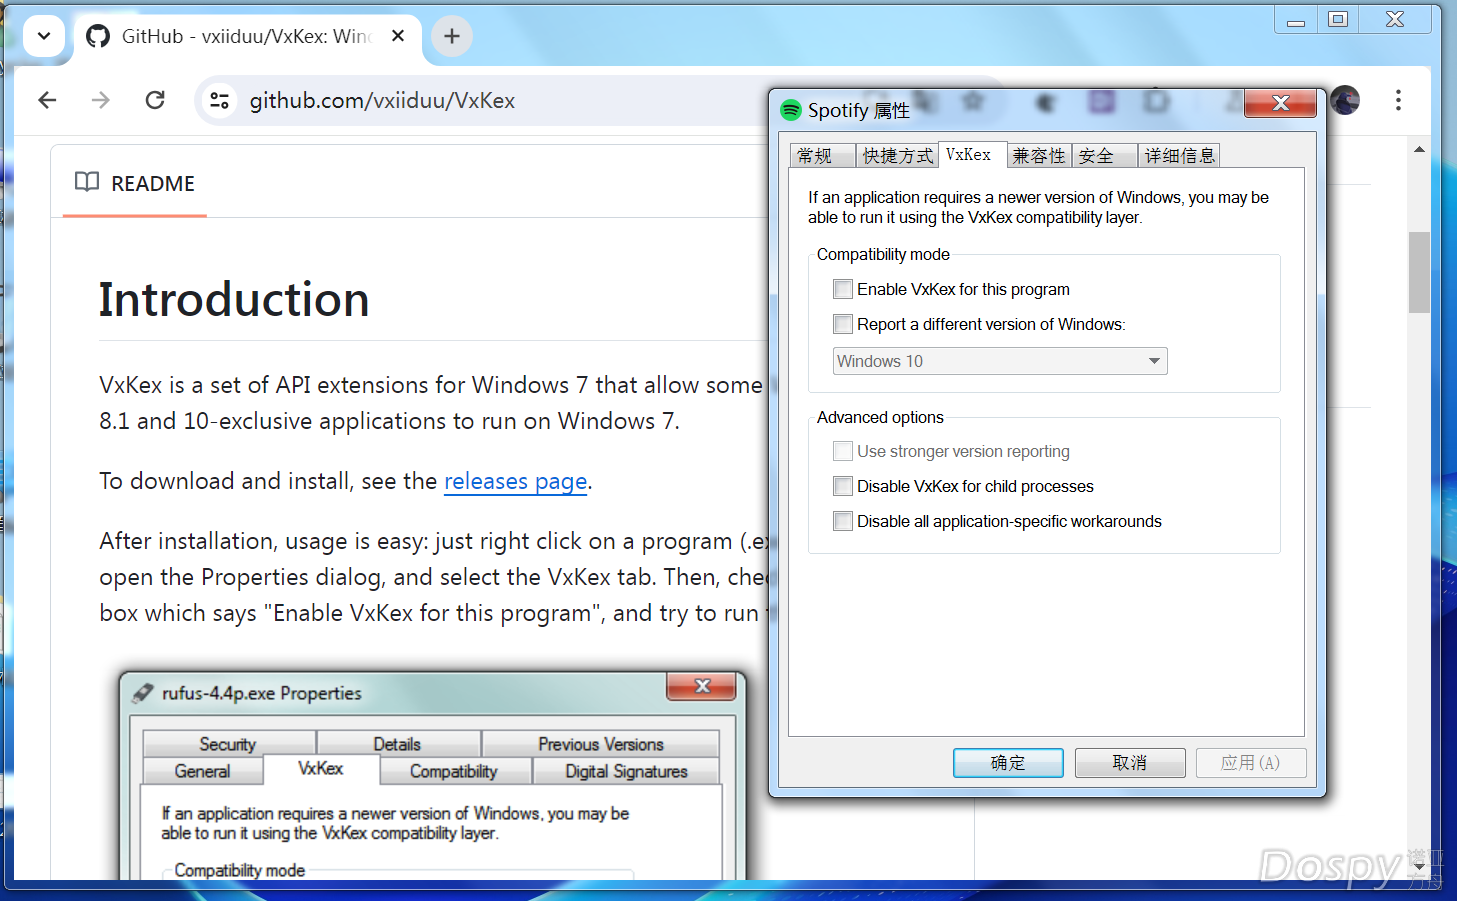
Task: Go forward in Chrome browser
Action: click(x=101, y=100)
